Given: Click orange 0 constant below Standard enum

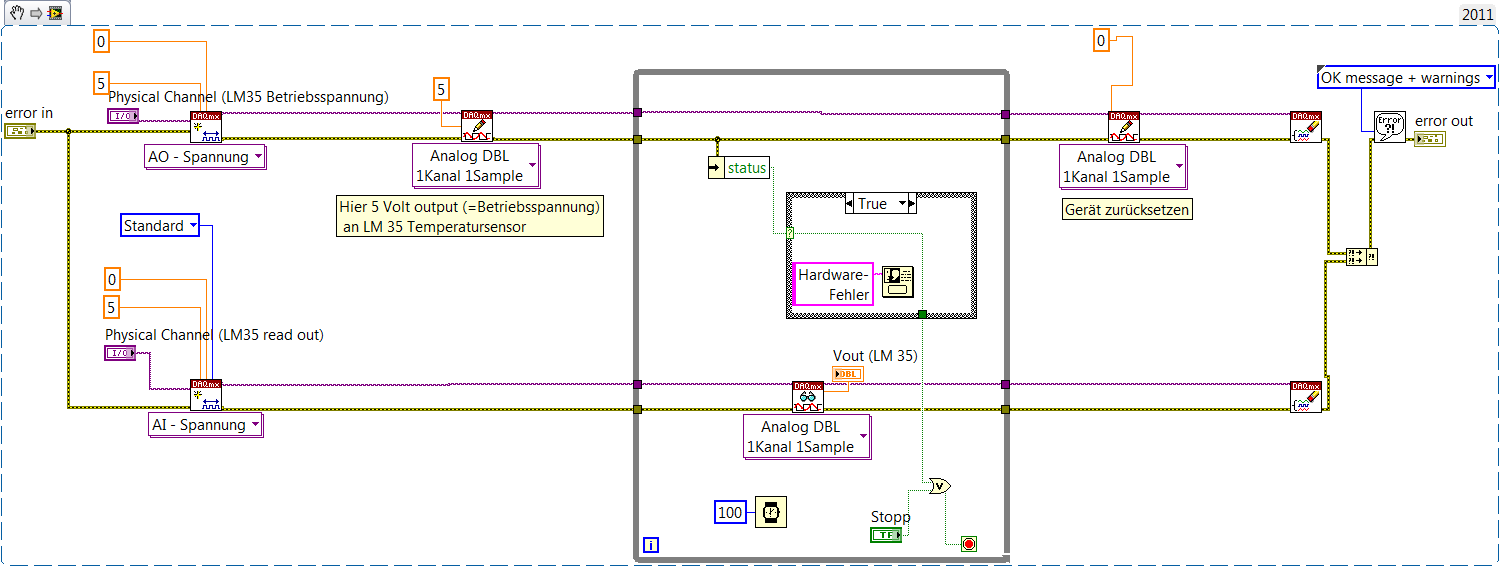Looking at the screenshot, I should pyautogui.click(x=114, y=279).
